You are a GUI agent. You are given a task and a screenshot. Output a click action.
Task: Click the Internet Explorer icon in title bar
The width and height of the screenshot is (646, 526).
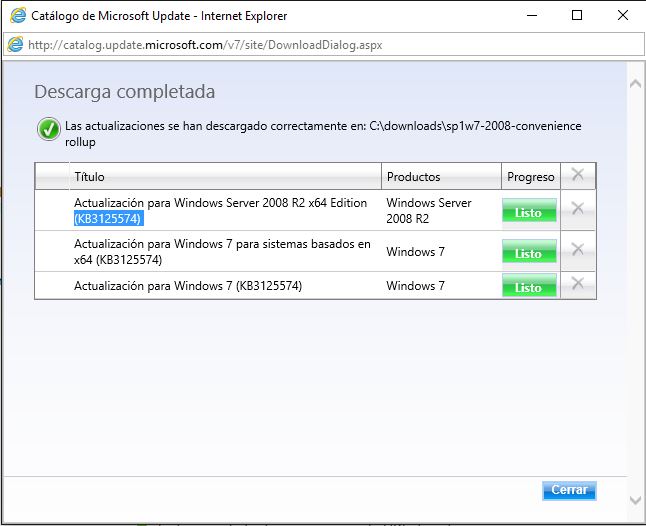coord(18,15)
